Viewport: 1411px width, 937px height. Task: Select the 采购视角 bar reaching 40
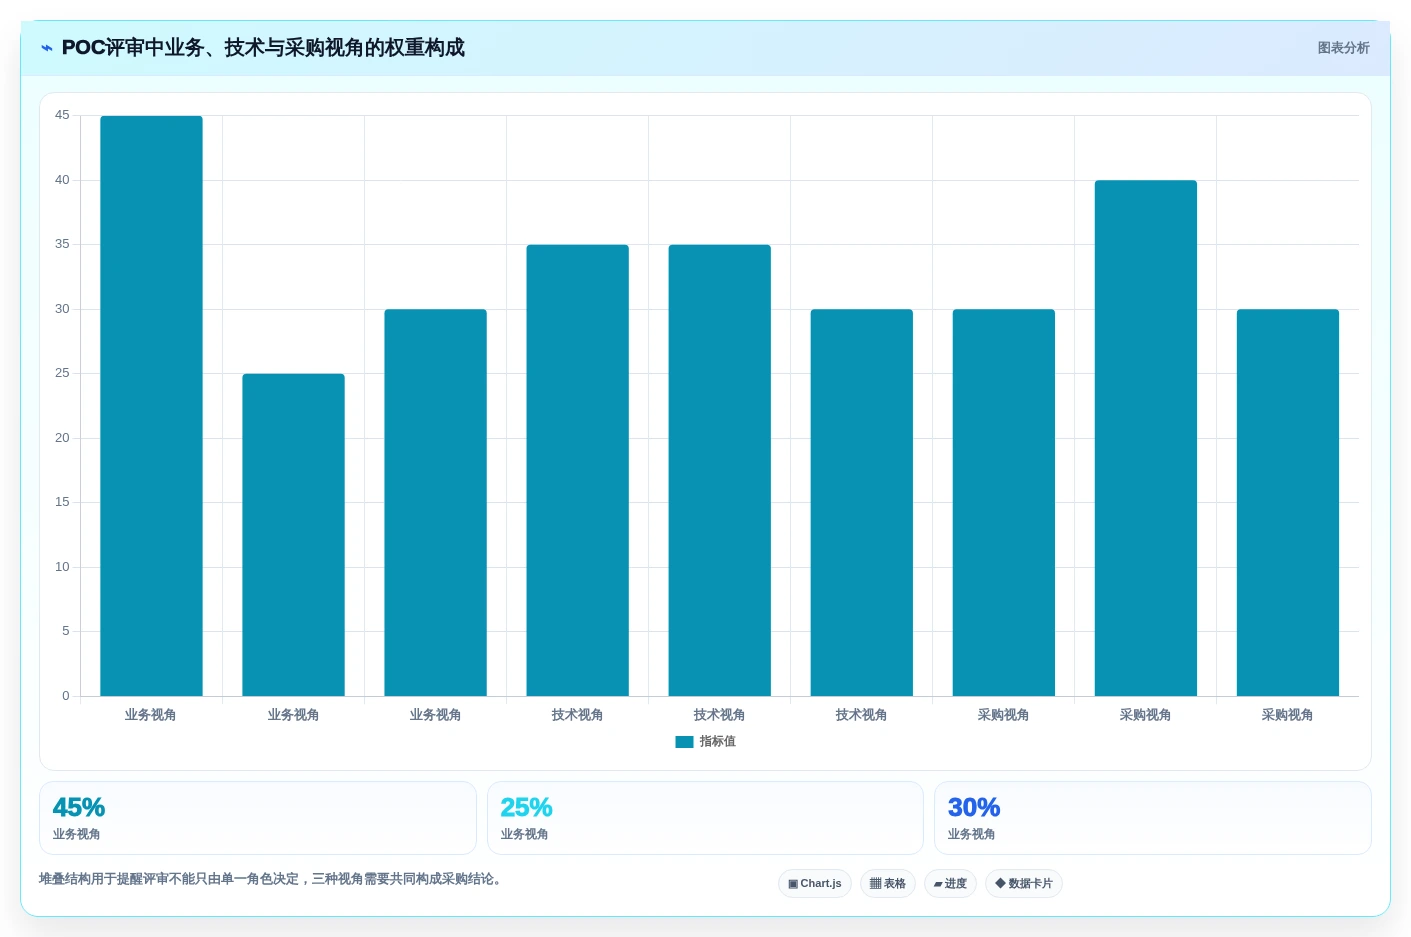pyautogui.click(x=1145, y=438)
